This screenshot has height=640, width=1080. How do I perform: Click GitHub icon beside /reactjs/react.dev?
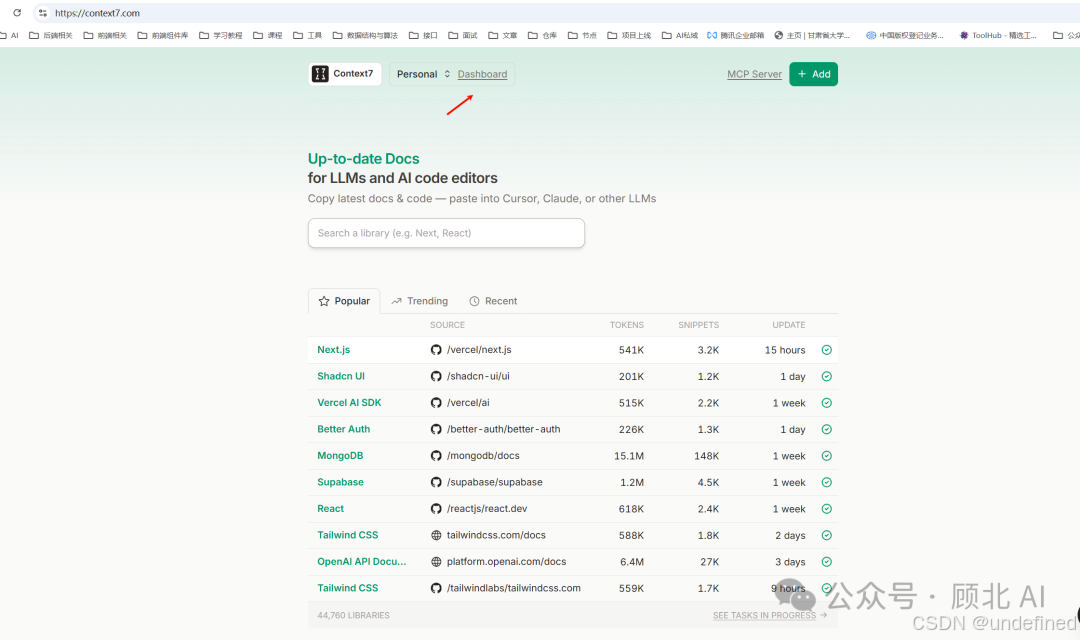click(436, 508)
